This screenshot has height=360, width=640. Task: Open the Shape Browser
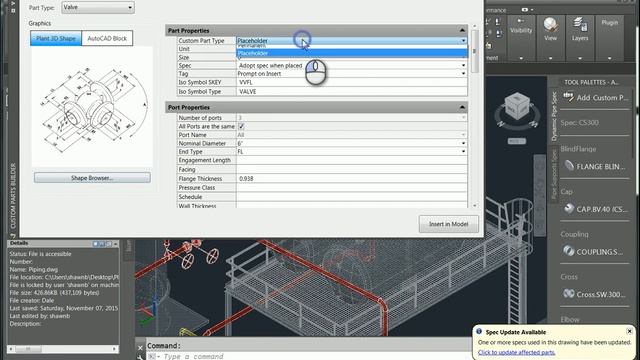(92, 178)
